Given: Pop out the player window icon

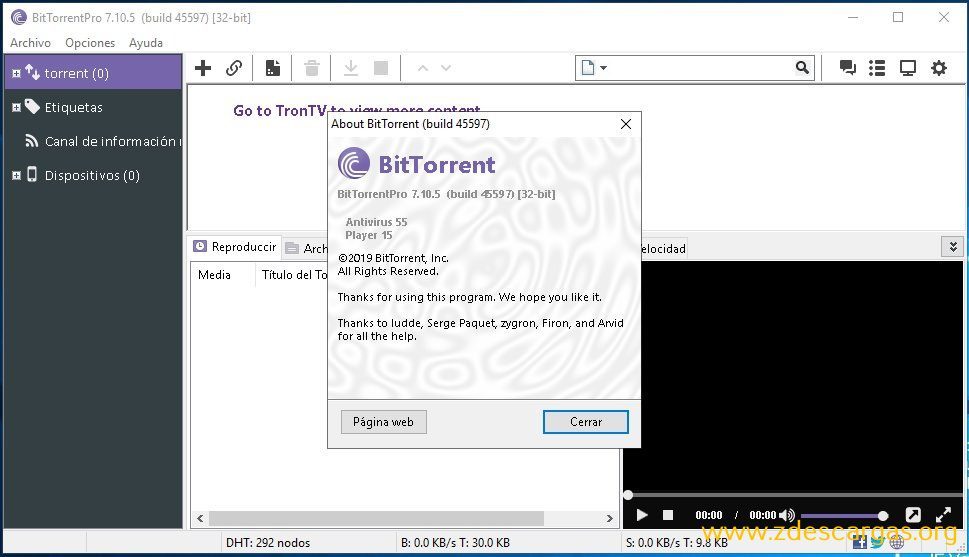Looking at the screenshot, I should click(913, 515).
